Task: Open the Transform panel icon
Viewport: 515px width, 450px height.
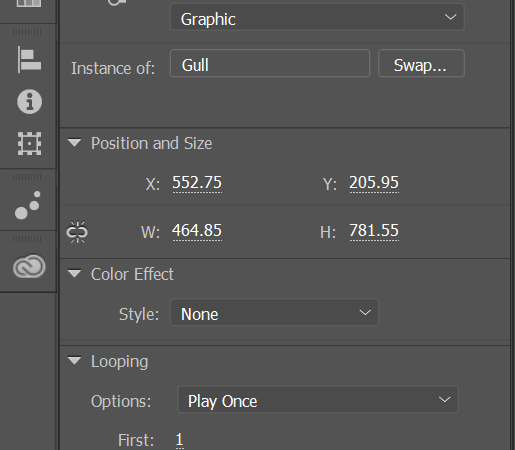Action: pyautogui.click(x=29, y=144)
